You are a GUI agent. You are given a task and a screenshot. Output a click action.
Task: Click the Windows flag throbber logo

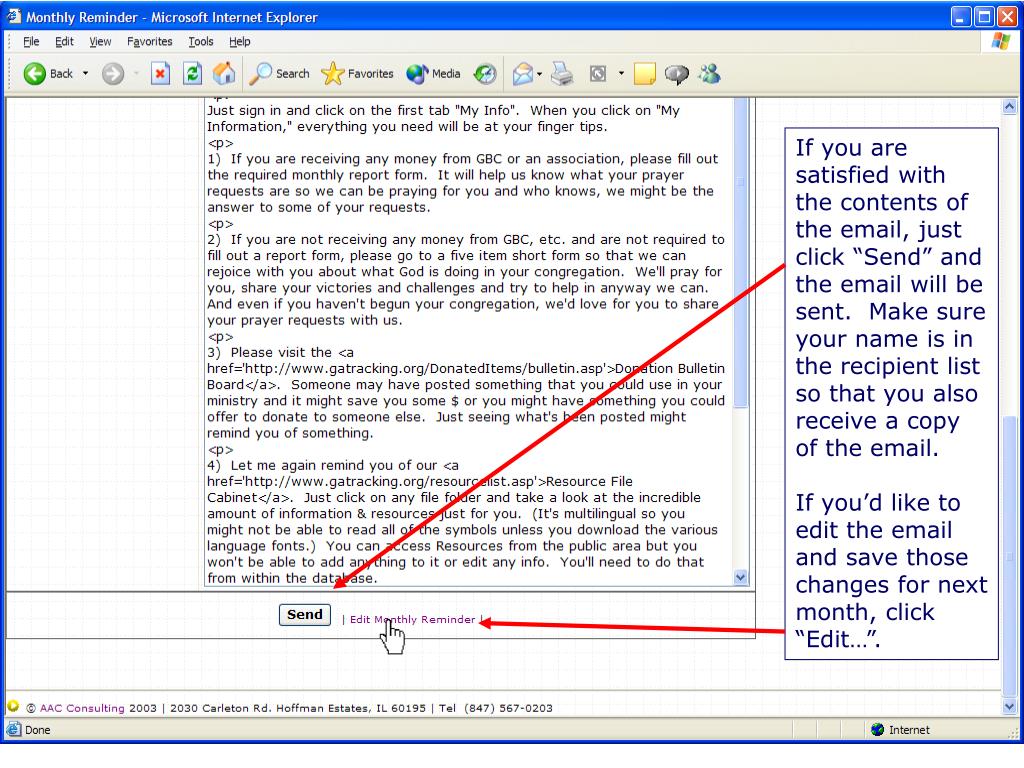coord(1000,41)
